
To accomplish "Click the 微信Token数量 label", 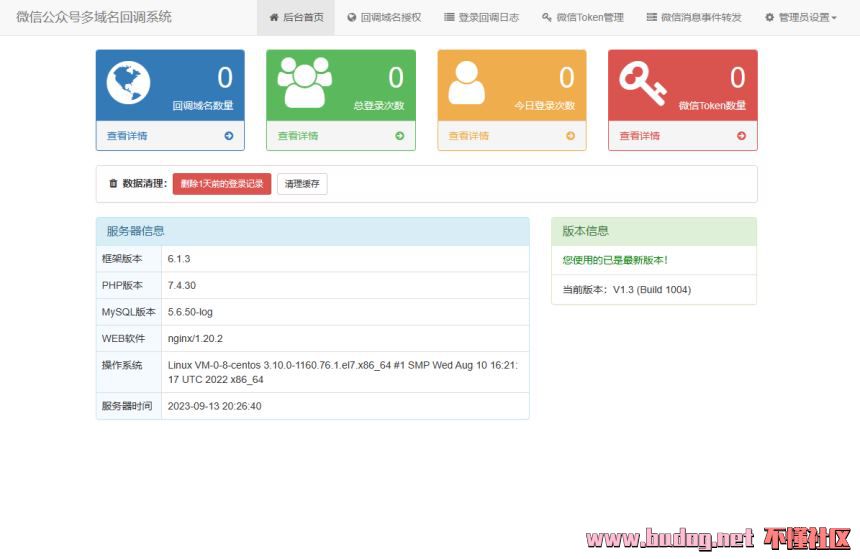I will [712, 105].
